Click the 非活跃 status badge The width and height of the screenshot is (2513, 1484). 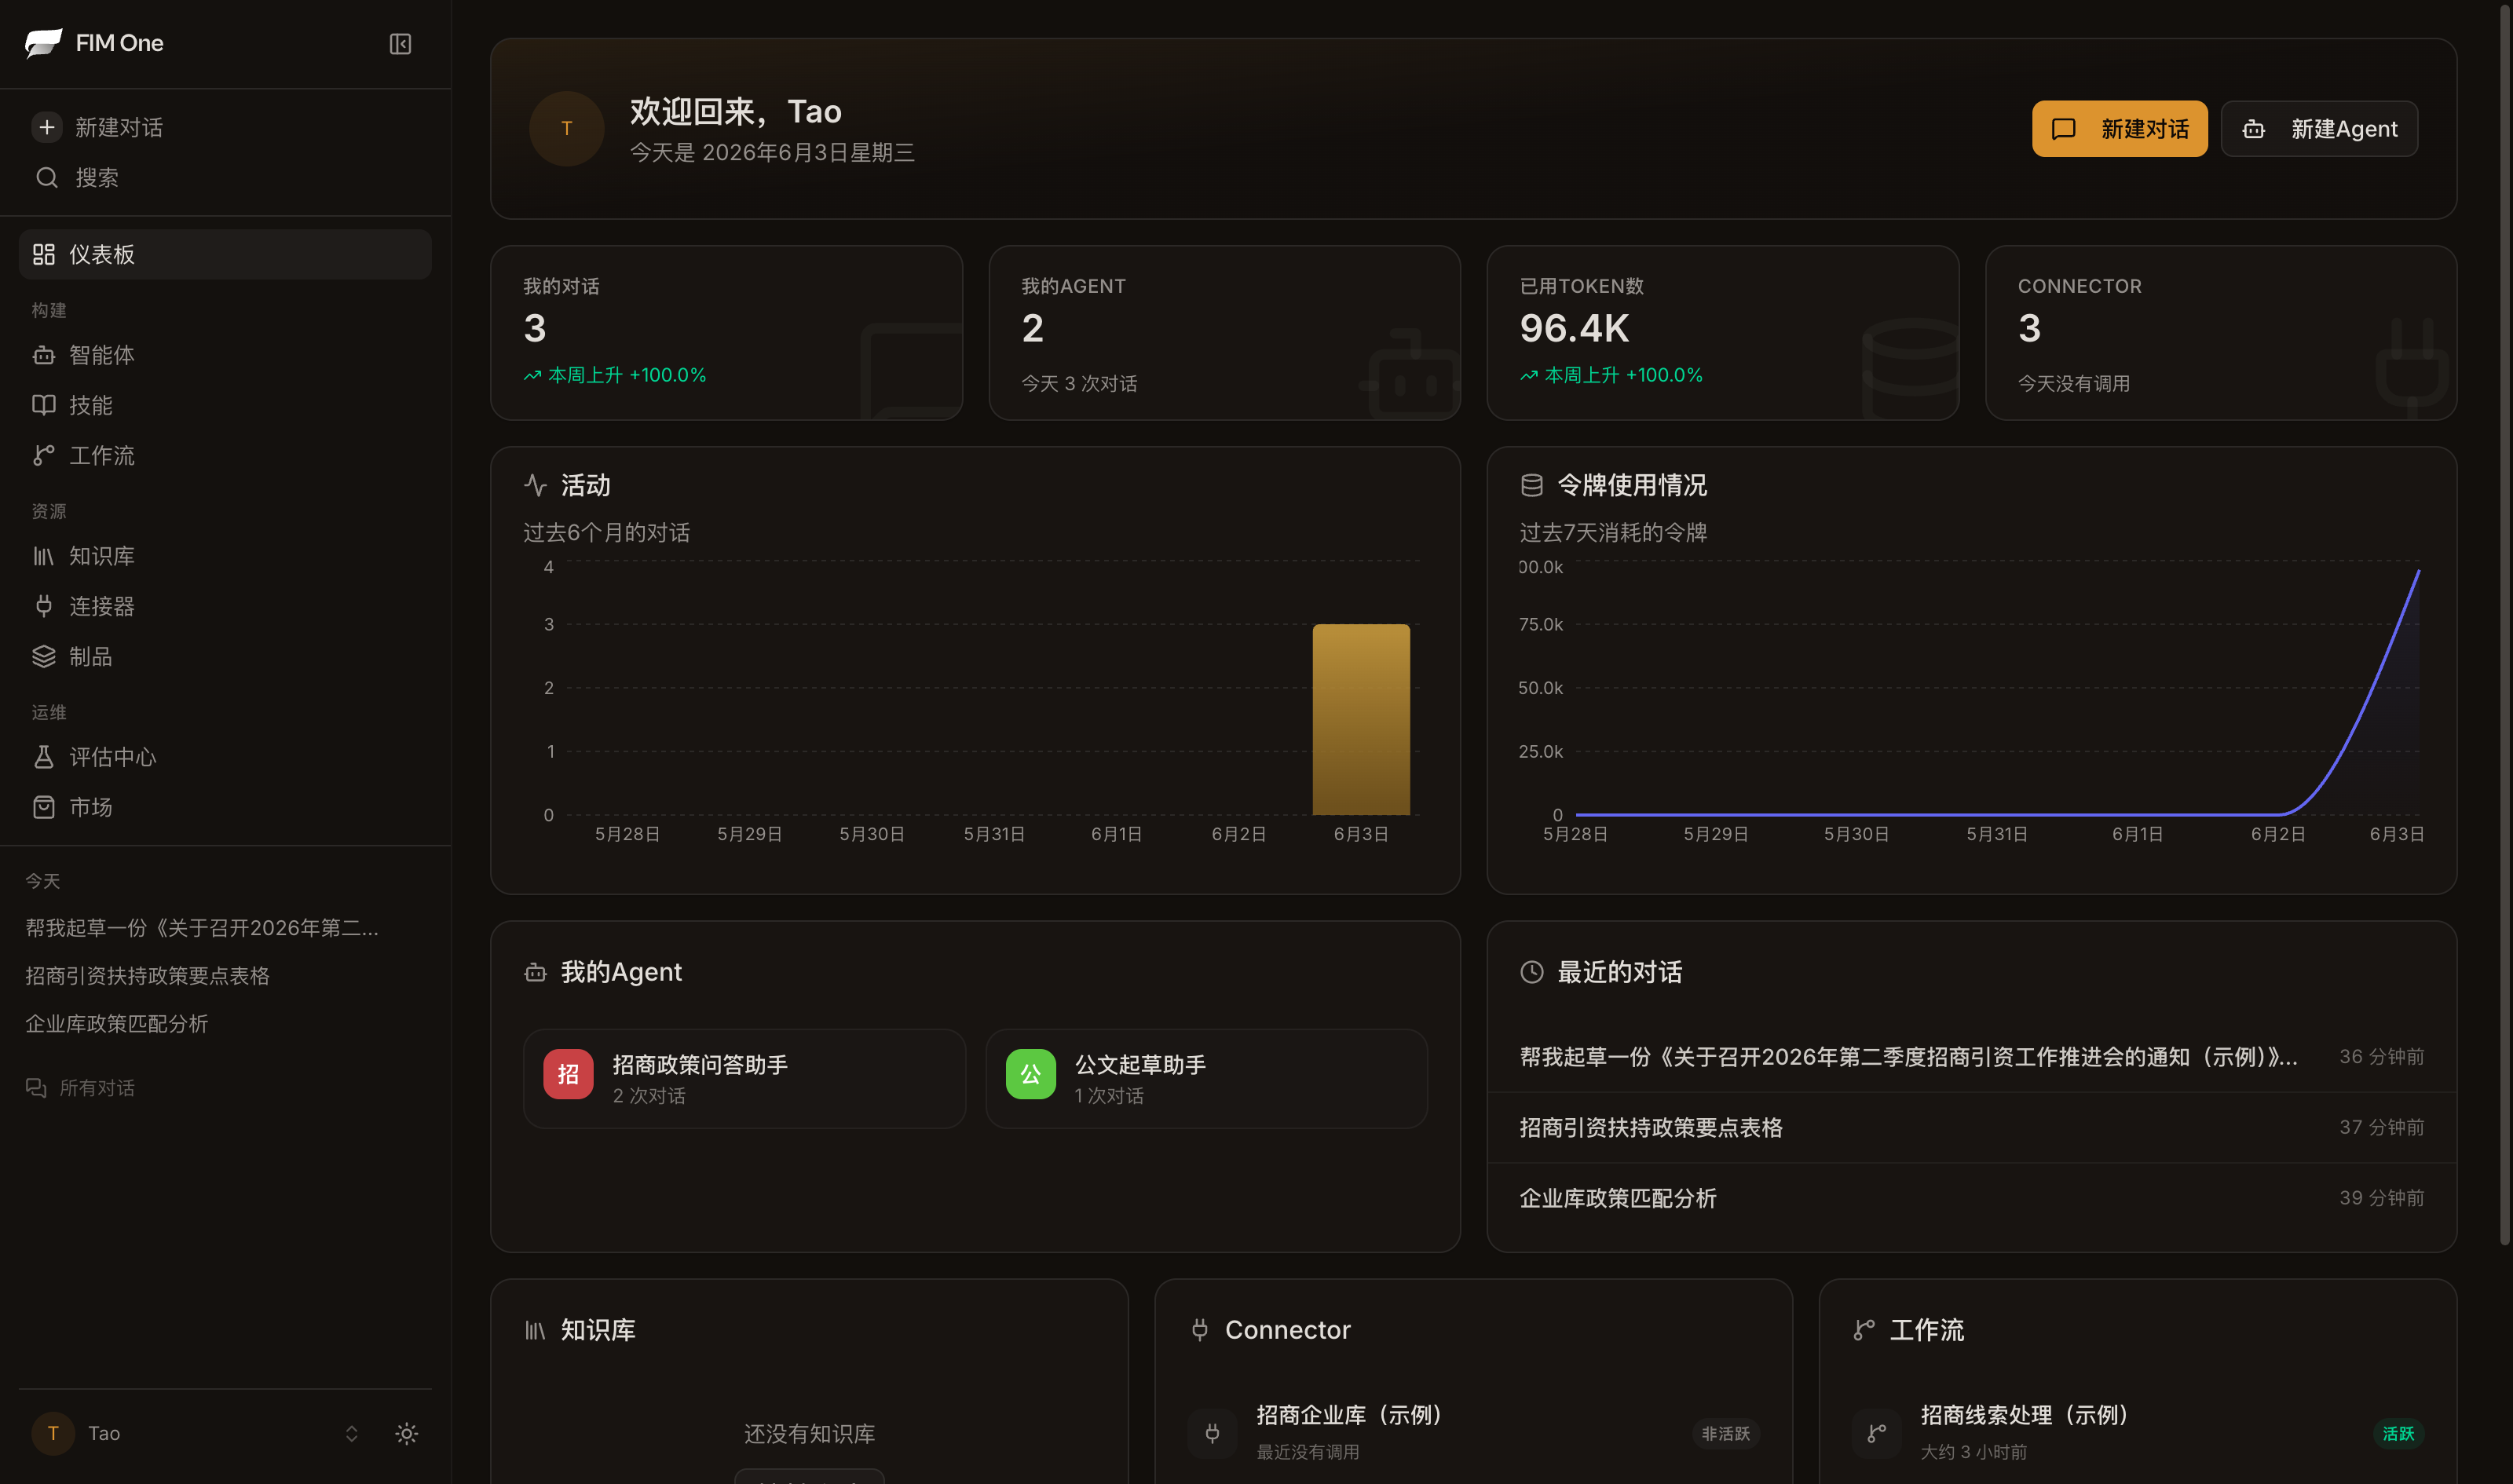(x=1726, y=1434)
